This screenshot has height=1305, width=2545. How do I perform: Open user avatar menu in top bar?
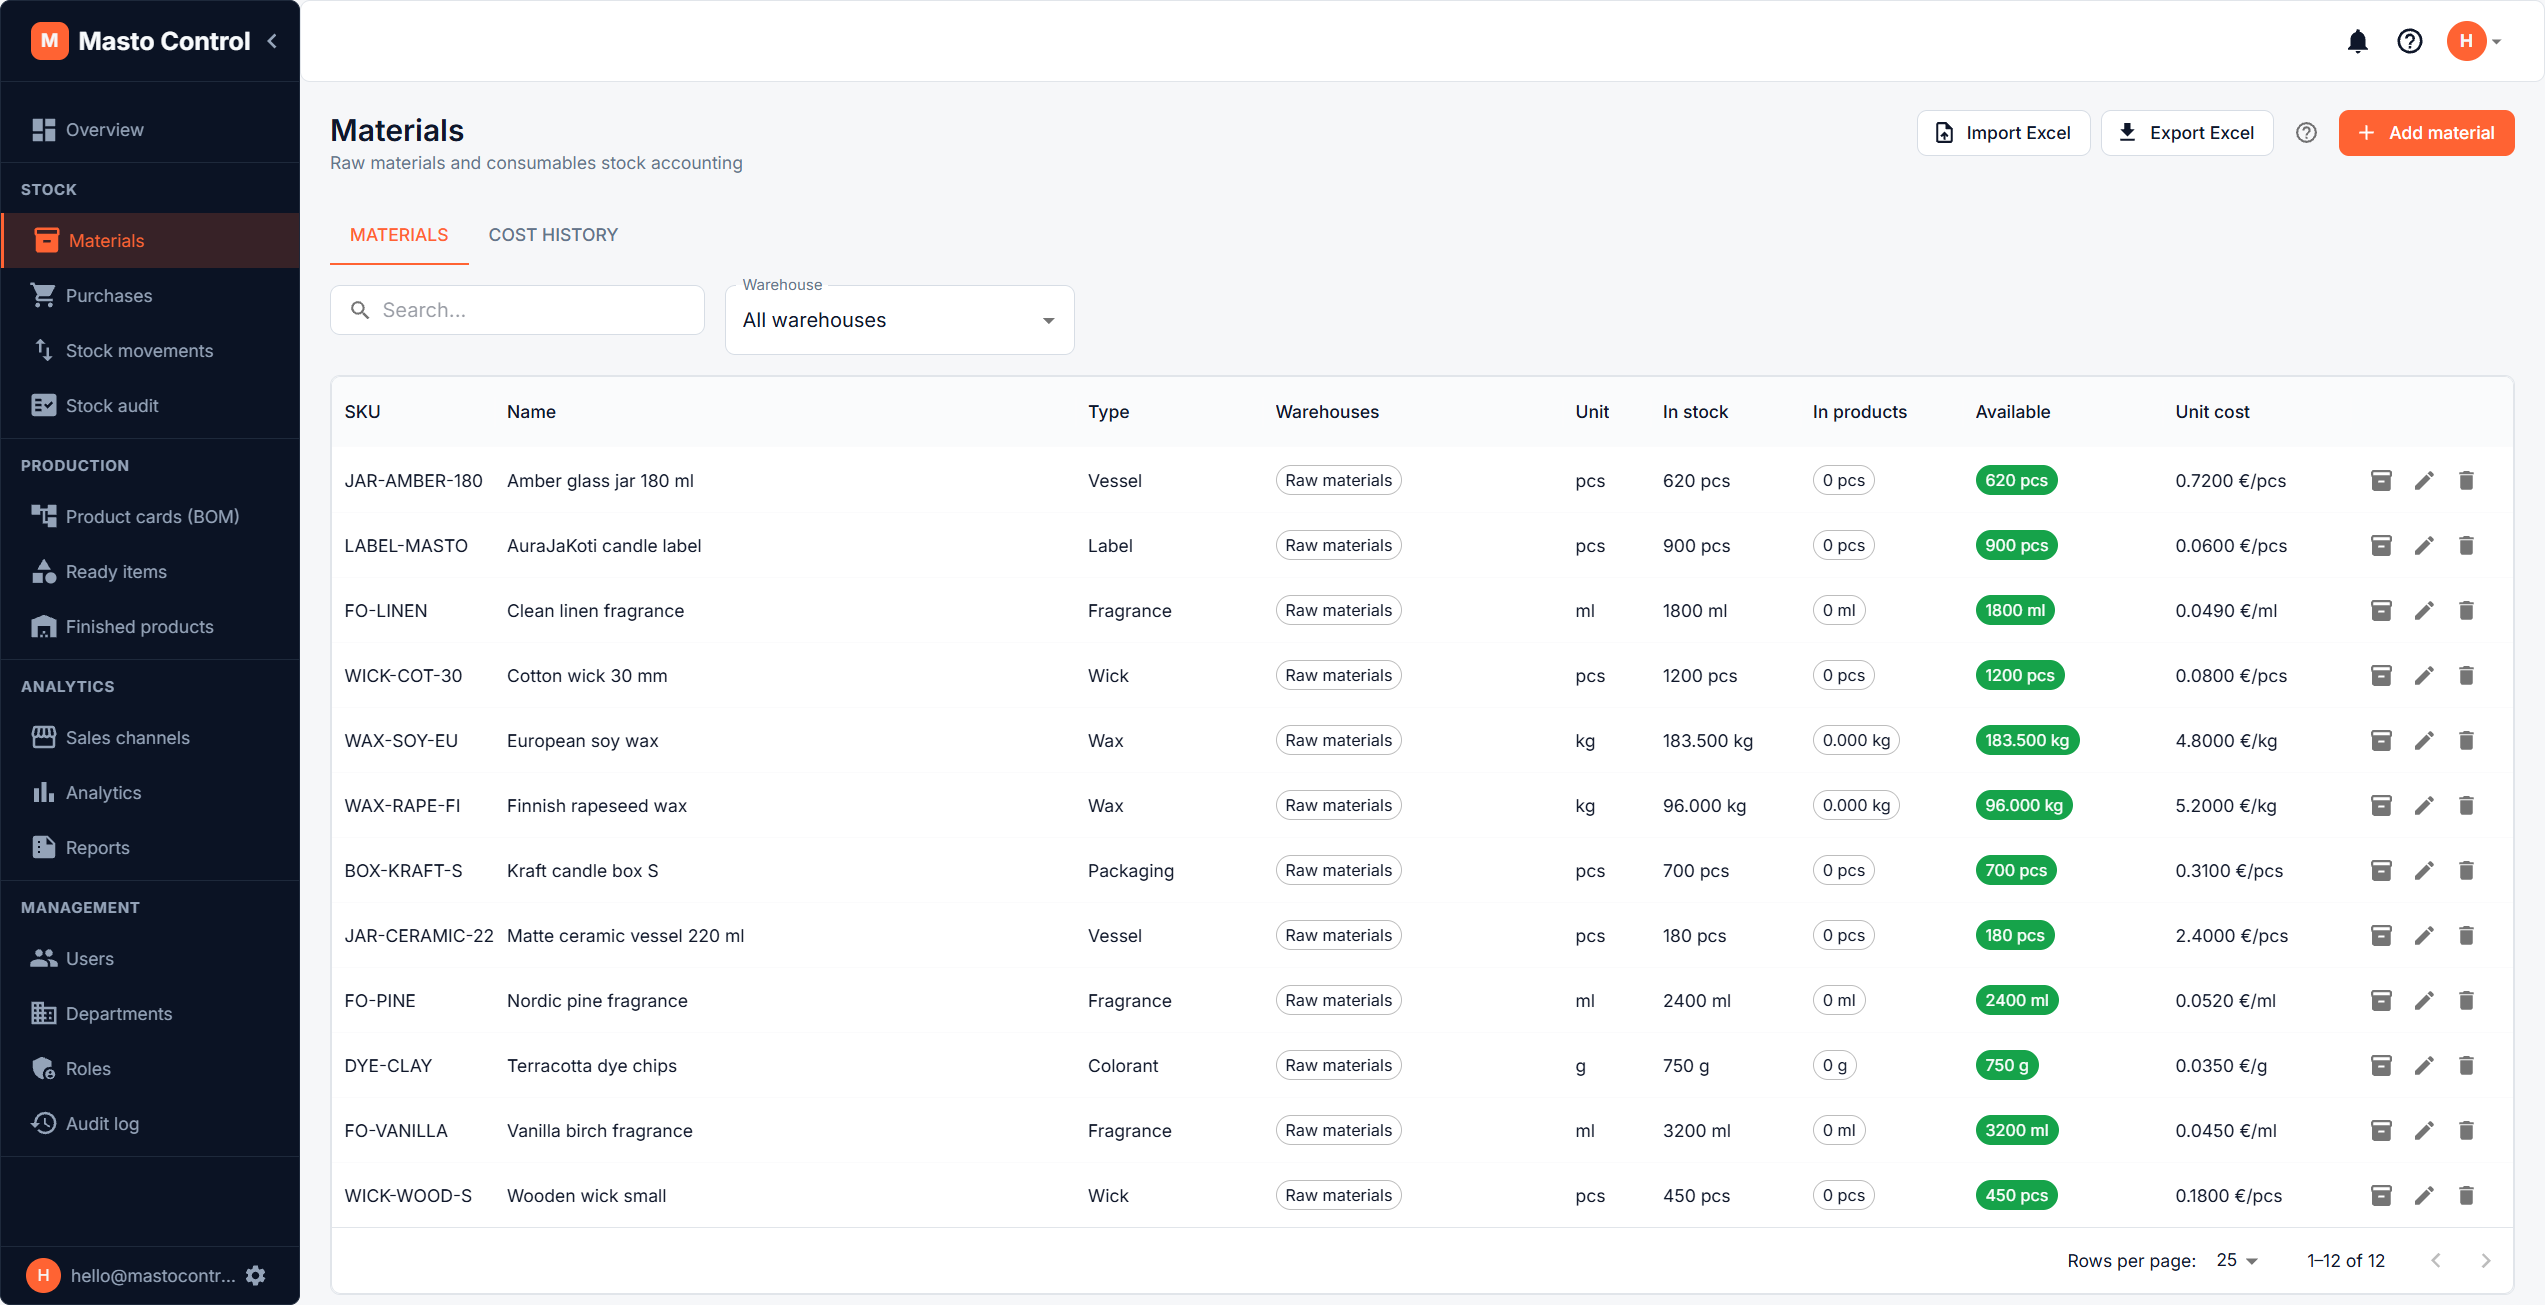coord(2473,41)
